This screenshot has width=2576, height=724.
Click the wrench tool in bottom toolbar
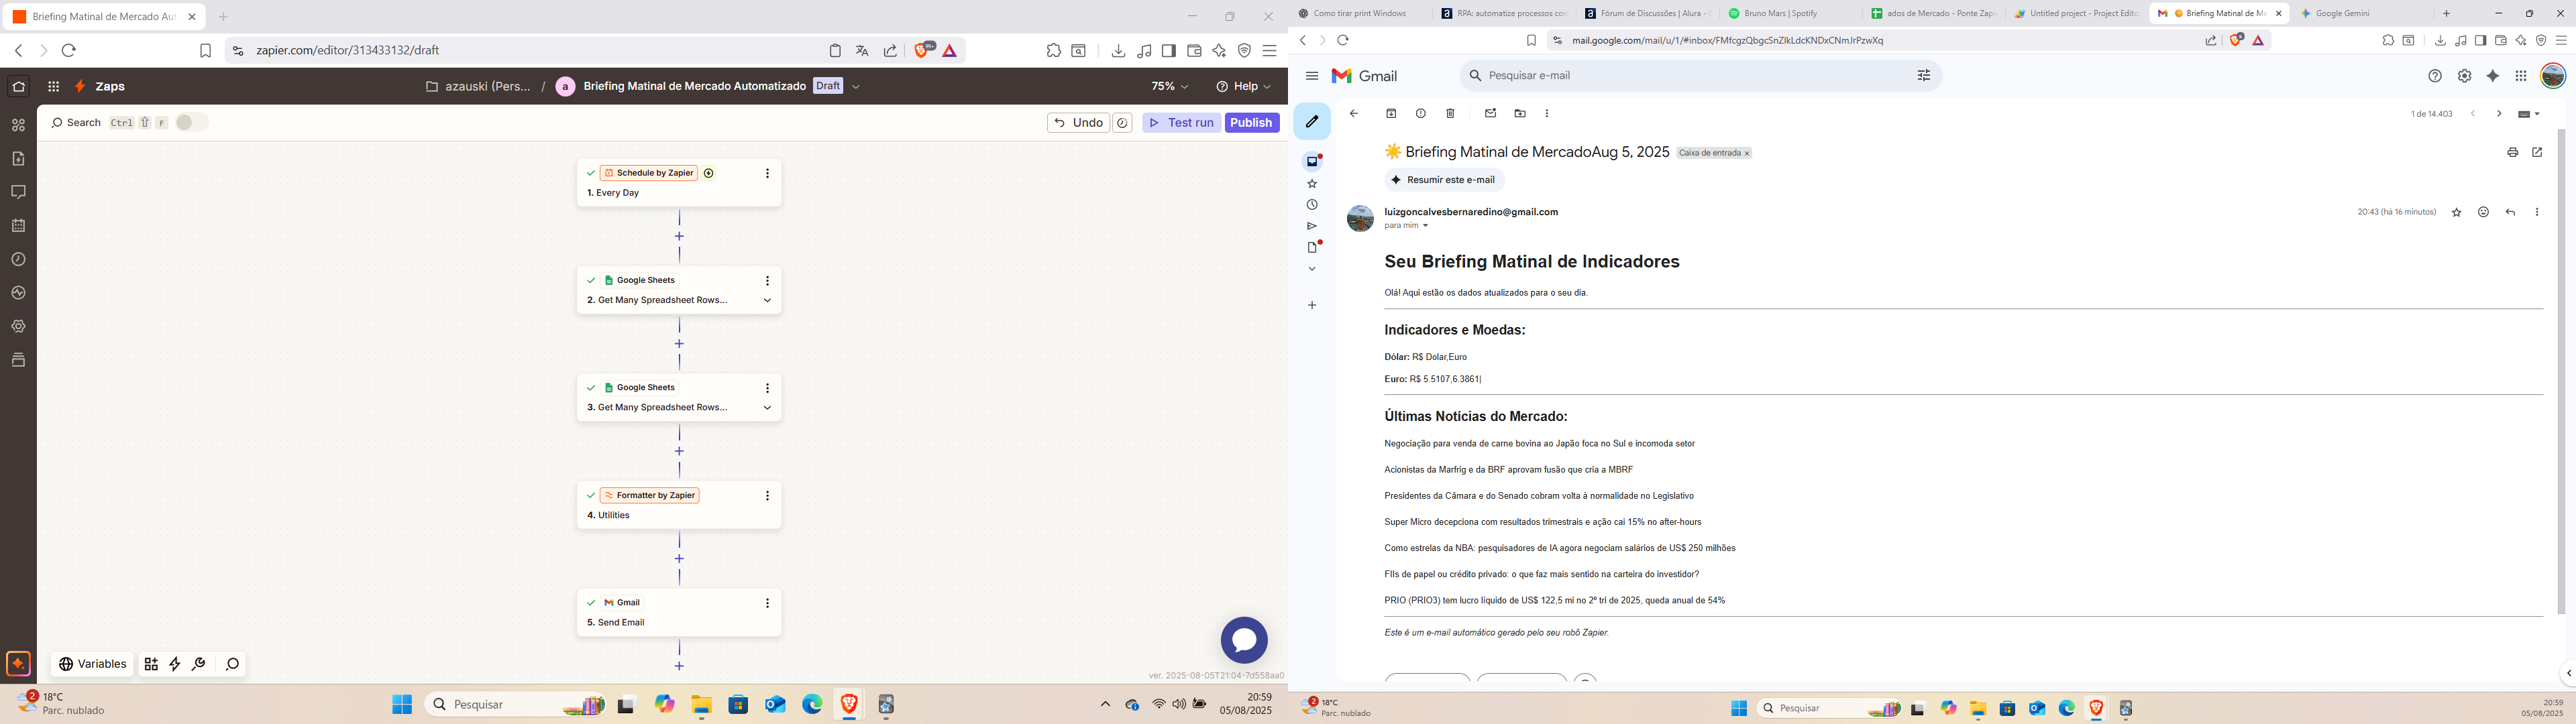pos(199,664)
